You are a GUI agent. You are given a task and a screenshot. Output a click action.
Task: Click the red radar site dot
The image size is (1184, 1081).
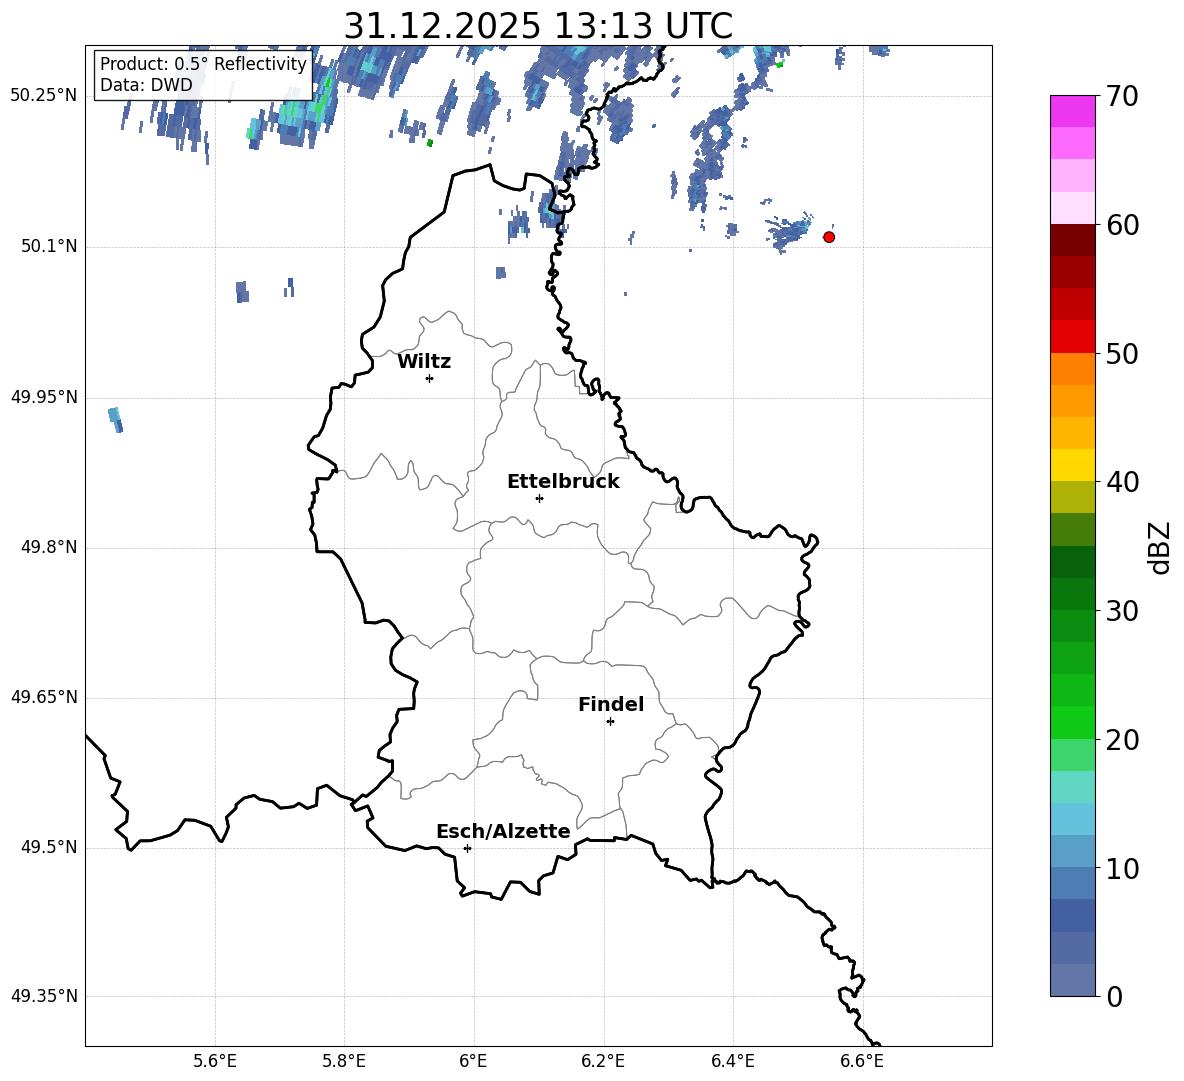(829, 237)
